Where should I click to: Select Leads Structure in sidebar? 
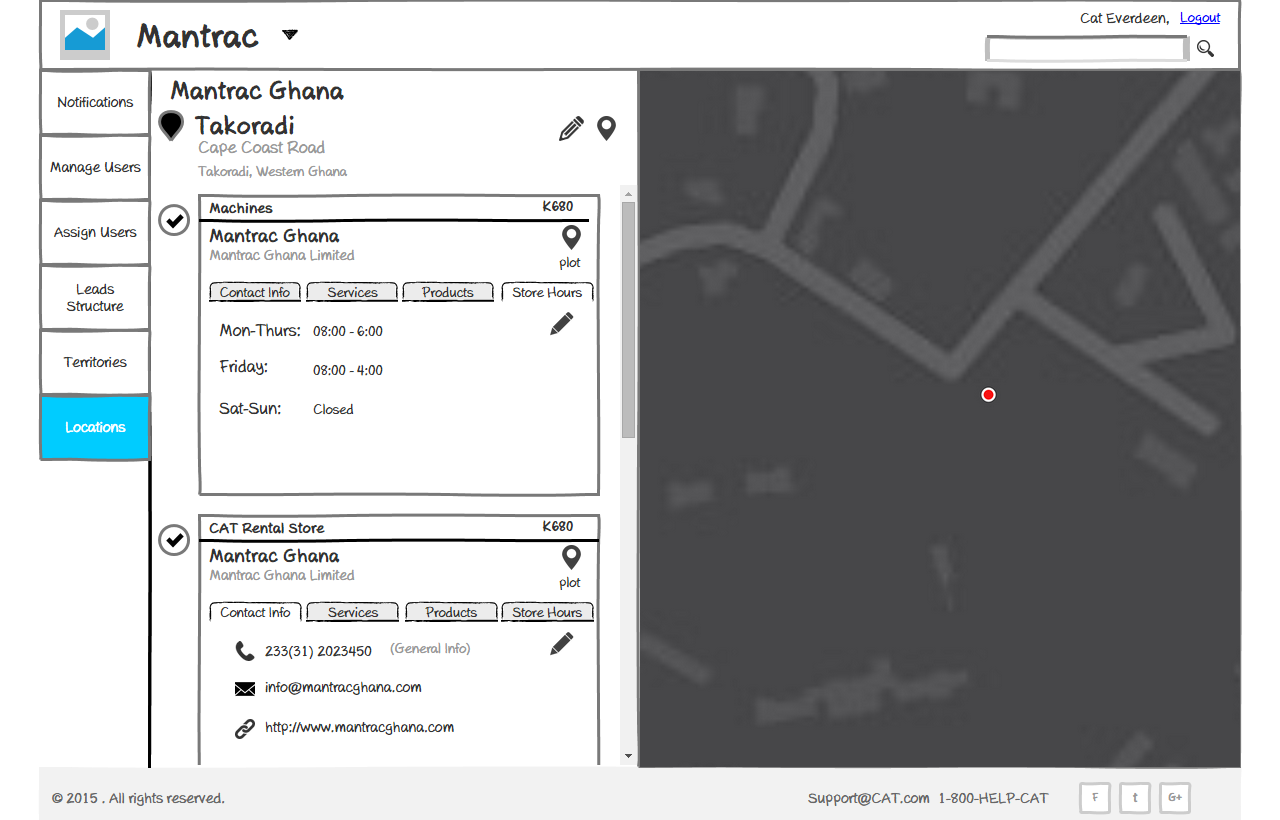click(95, 297)
